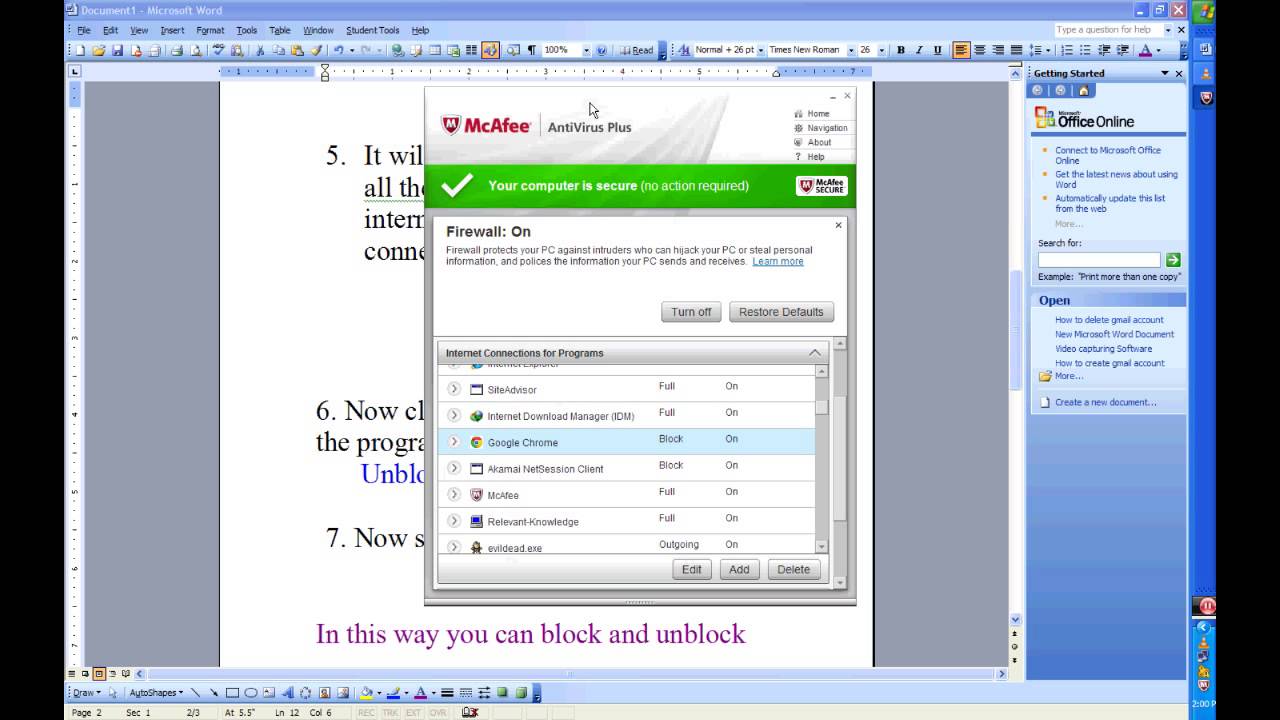Expand the Akamai NetSession Client row
1280x720 pixels.
pos(454,468)
